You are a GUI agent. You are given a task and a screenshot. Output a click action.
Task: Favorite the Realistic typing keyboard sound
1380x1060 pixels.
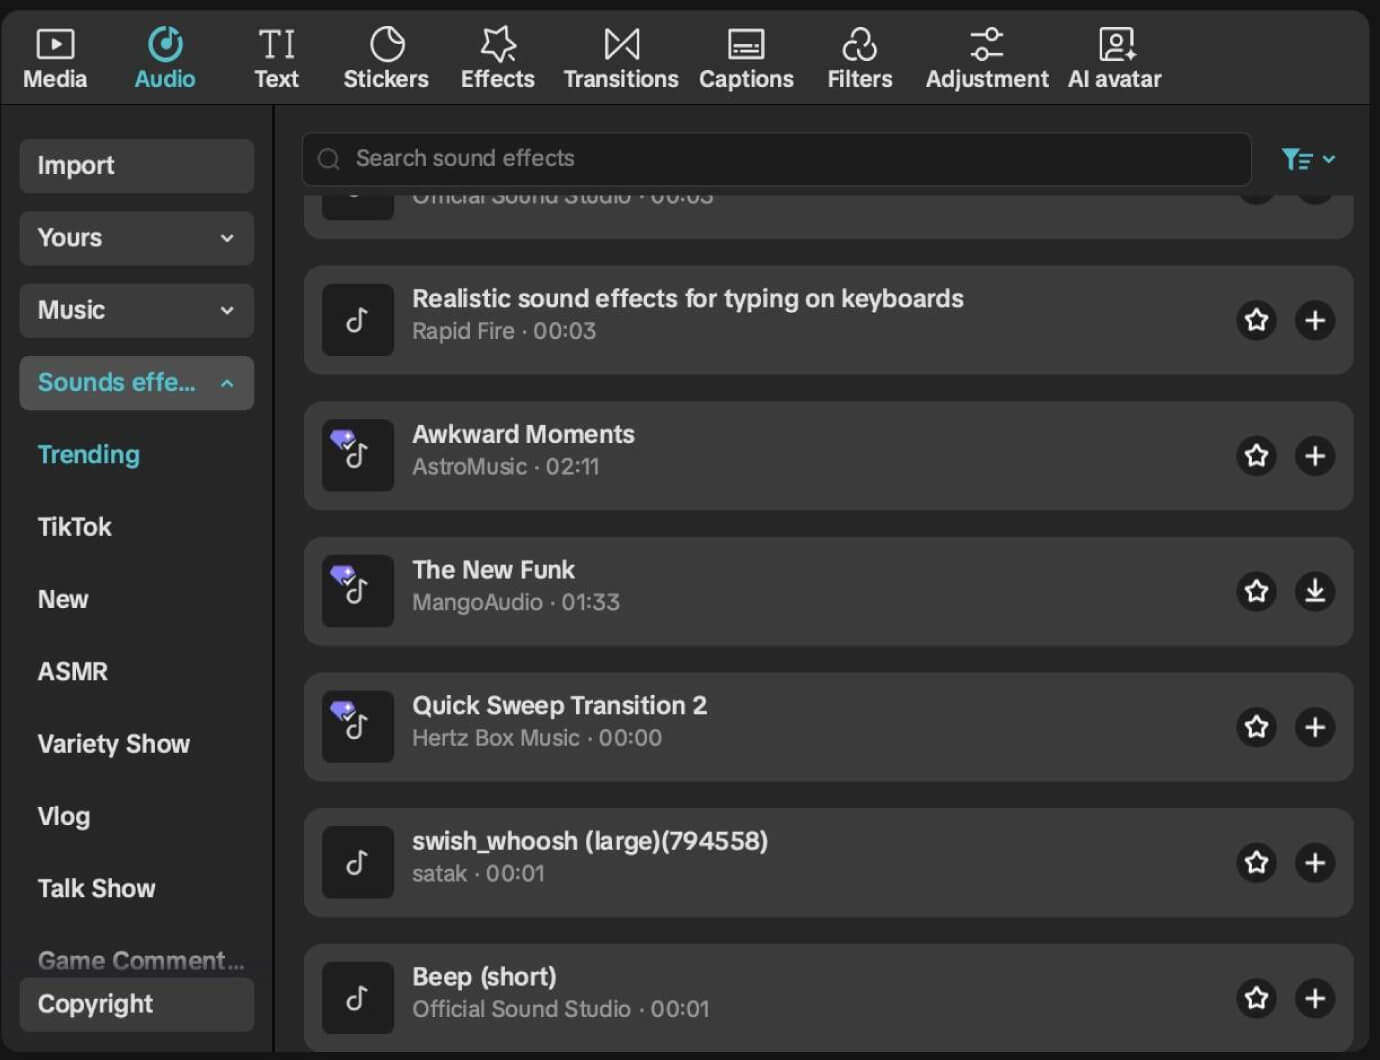coord(1256,320)
